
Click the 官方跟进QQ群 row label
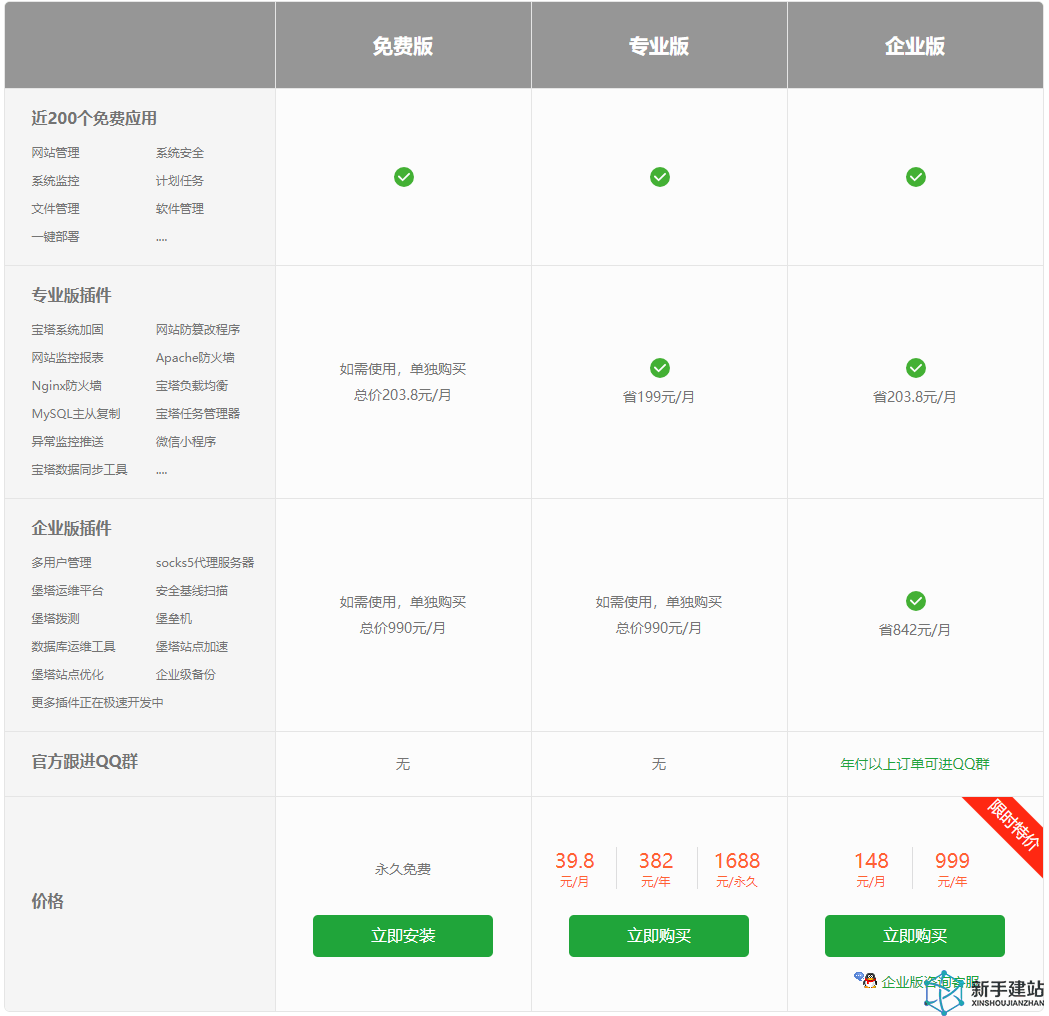point(85,761)
